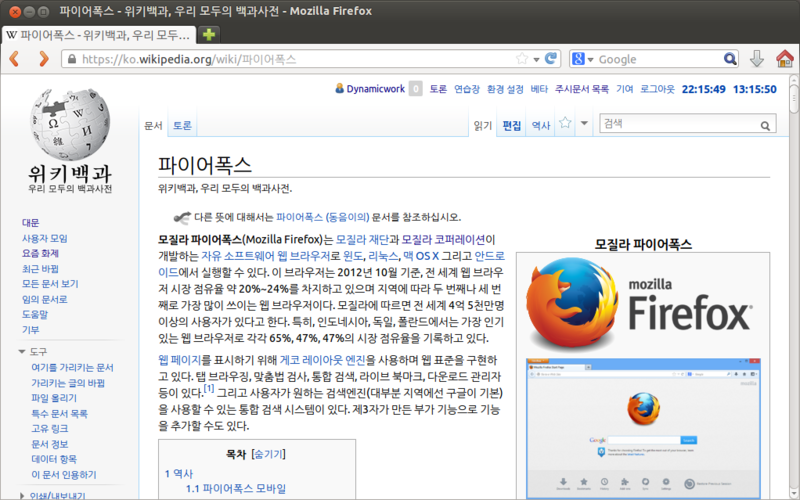Click the 13:15:50 clock
800x500 pixels.
point(755,89)
